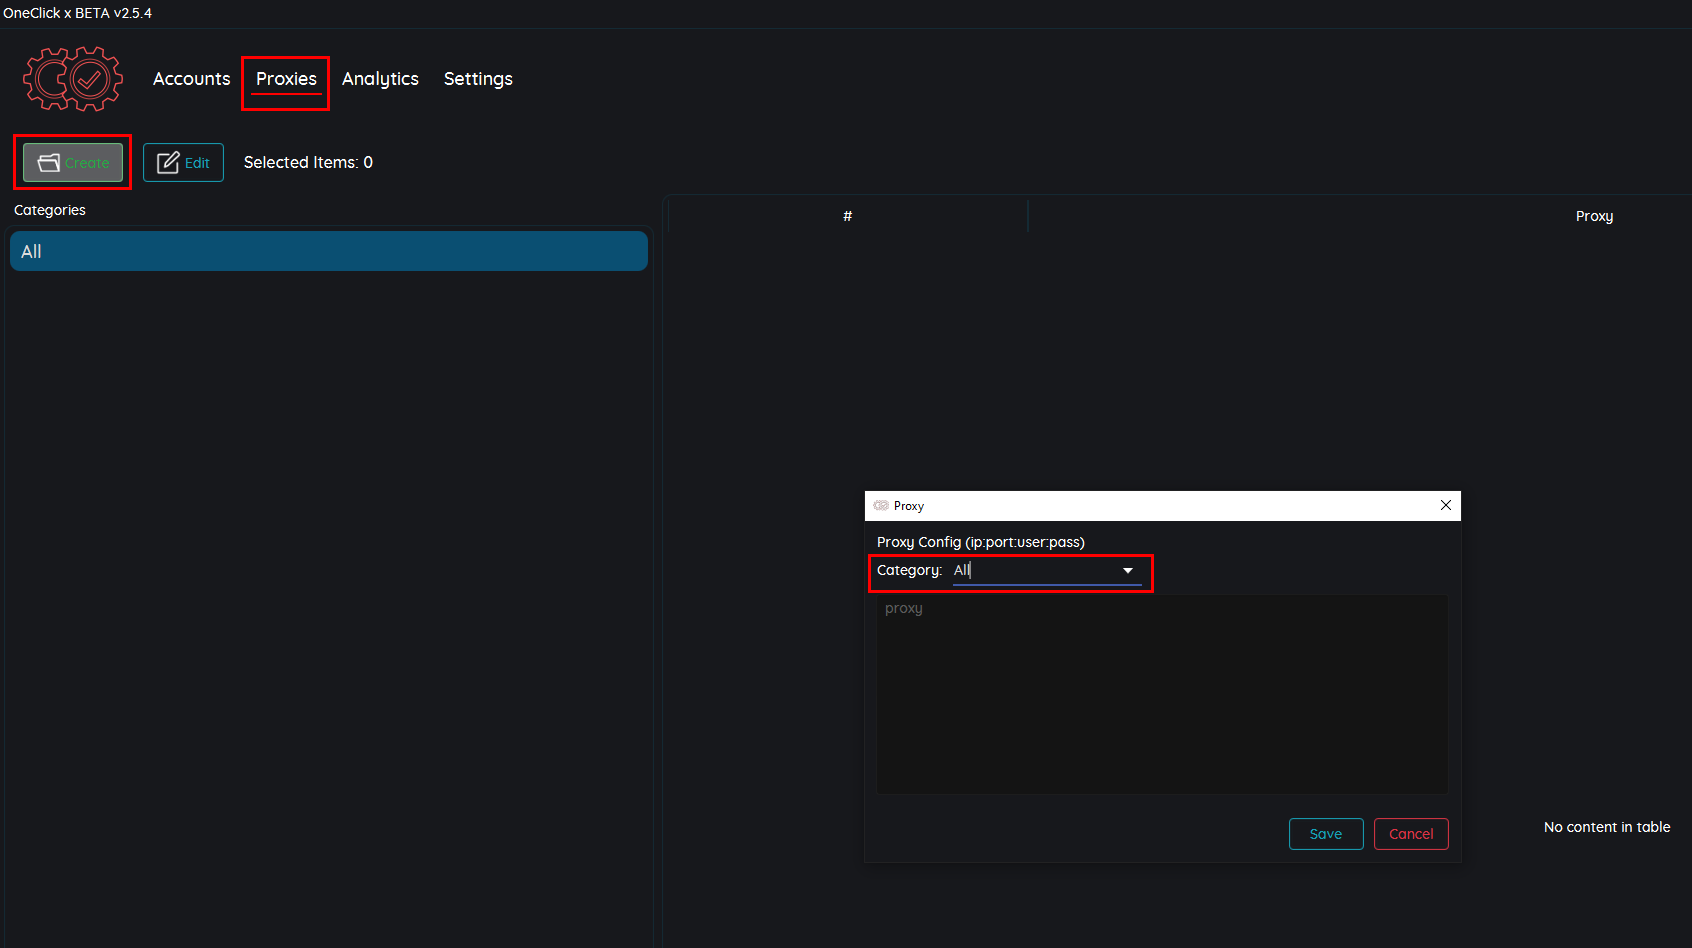Click the small Proxy dialog title icon
Screen dimensions: 1692x948
click(881, 506)
